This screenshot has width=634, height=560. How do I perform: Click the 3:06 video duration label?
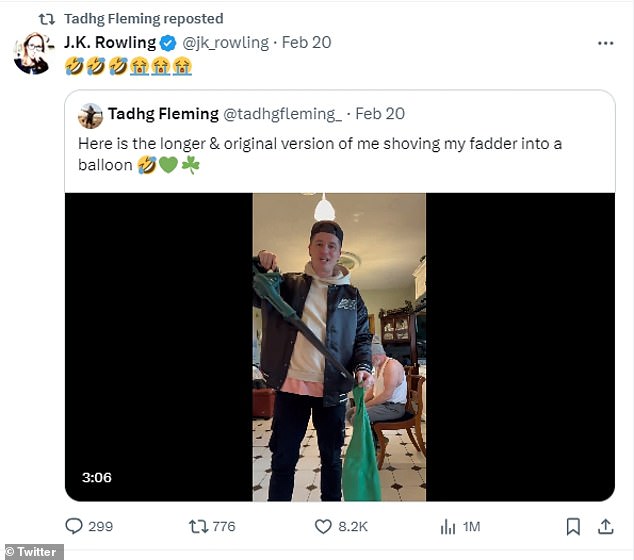point(96,478)
